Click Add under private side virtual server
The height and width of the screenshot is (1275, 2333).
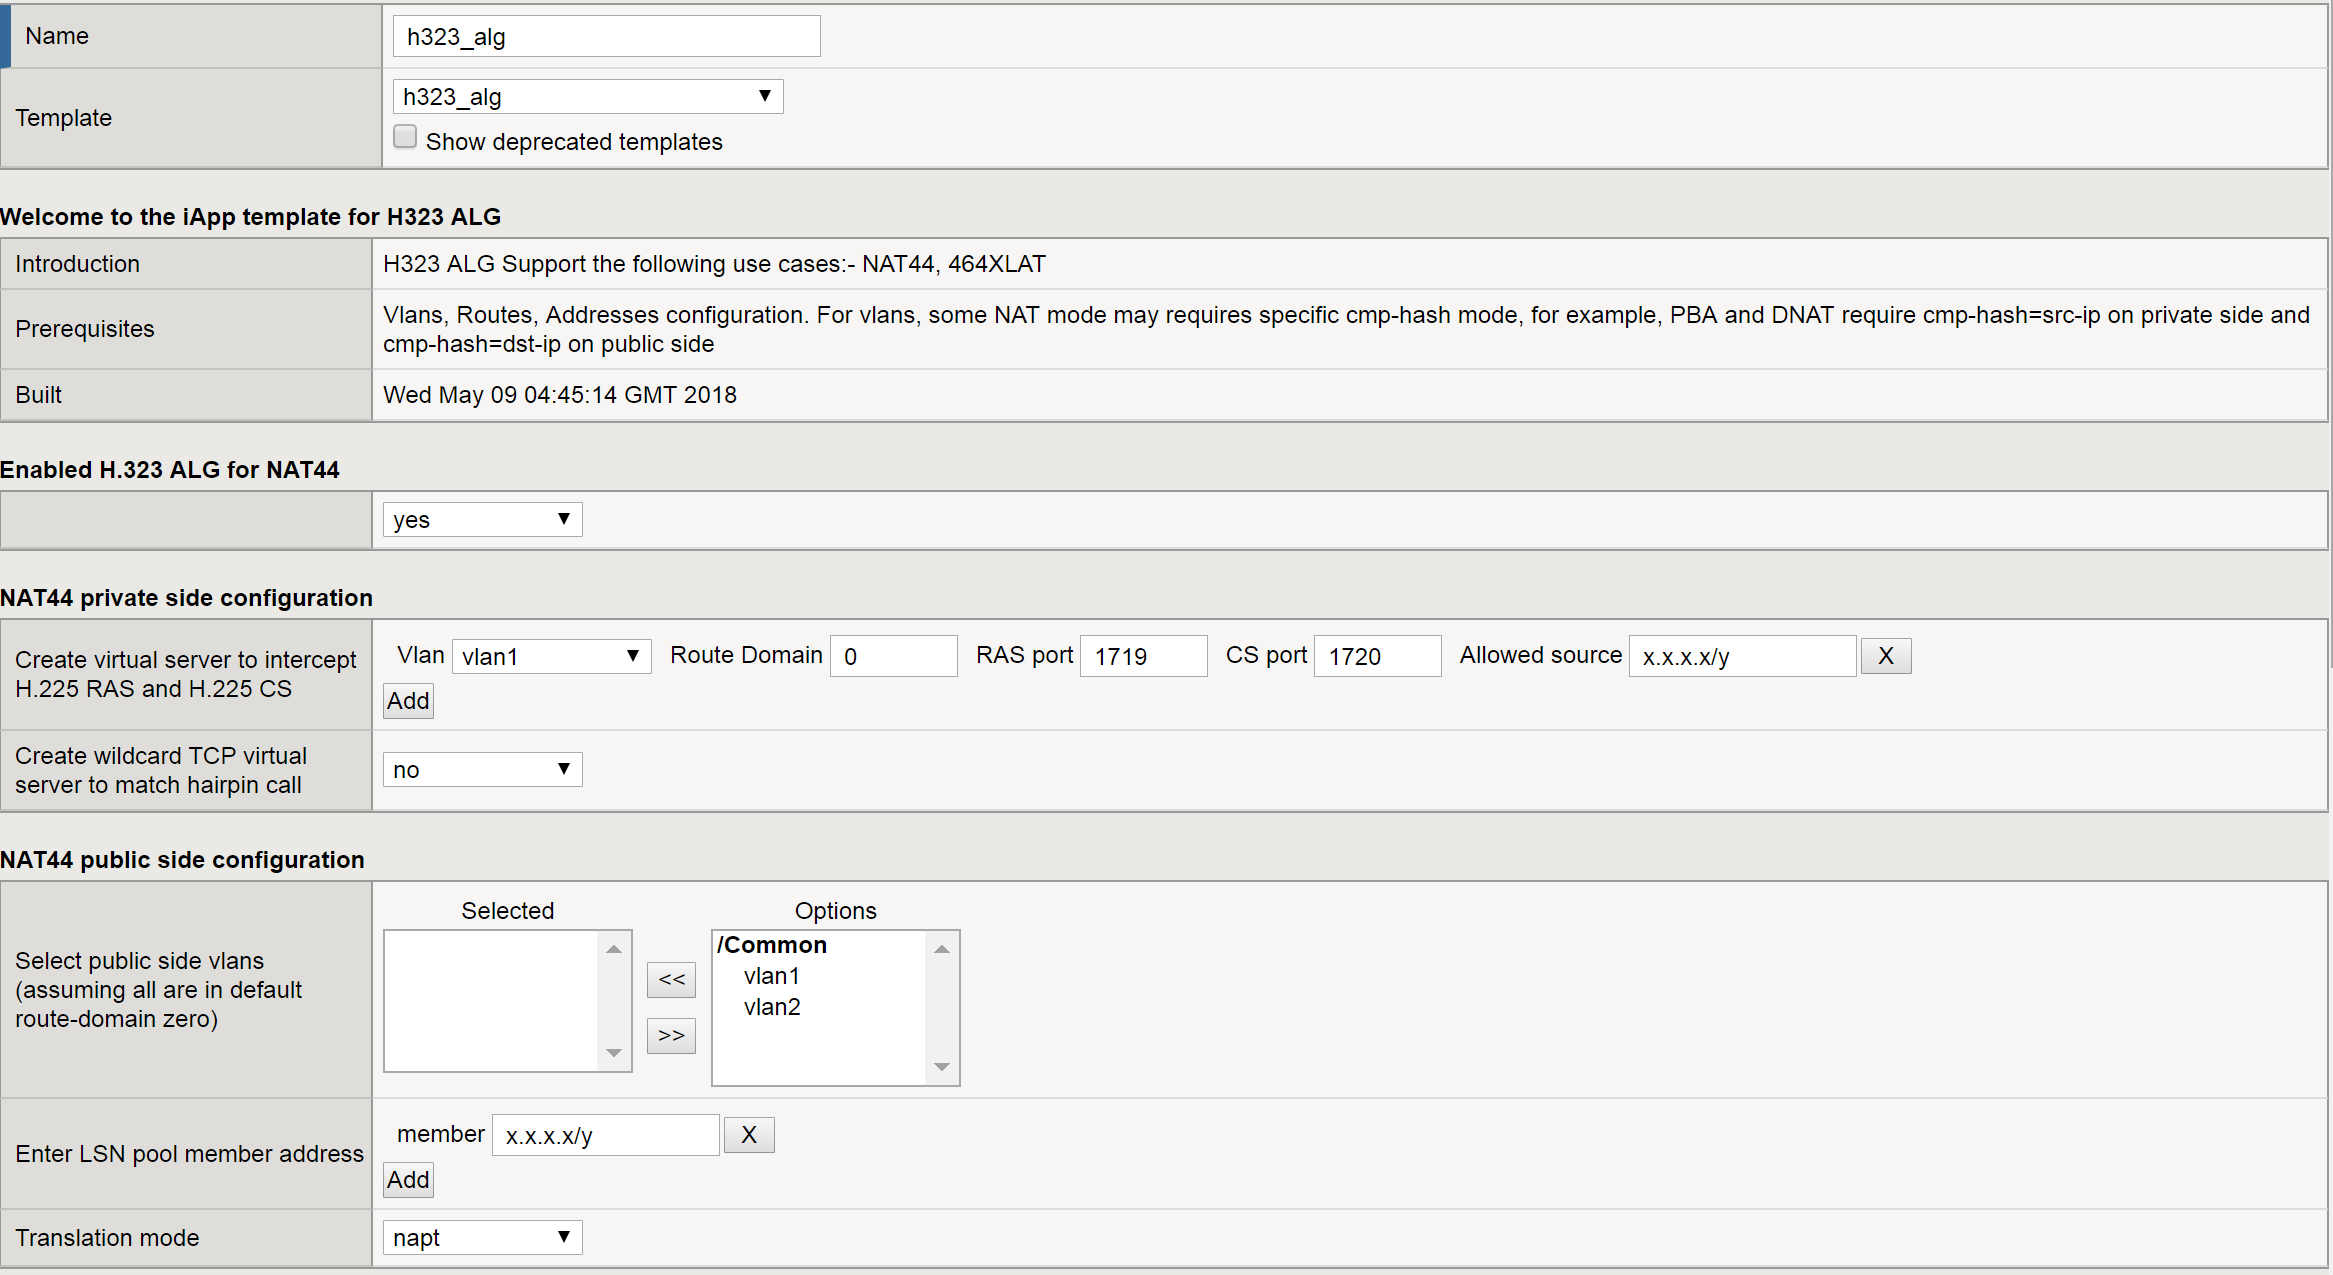coord(408,701)
